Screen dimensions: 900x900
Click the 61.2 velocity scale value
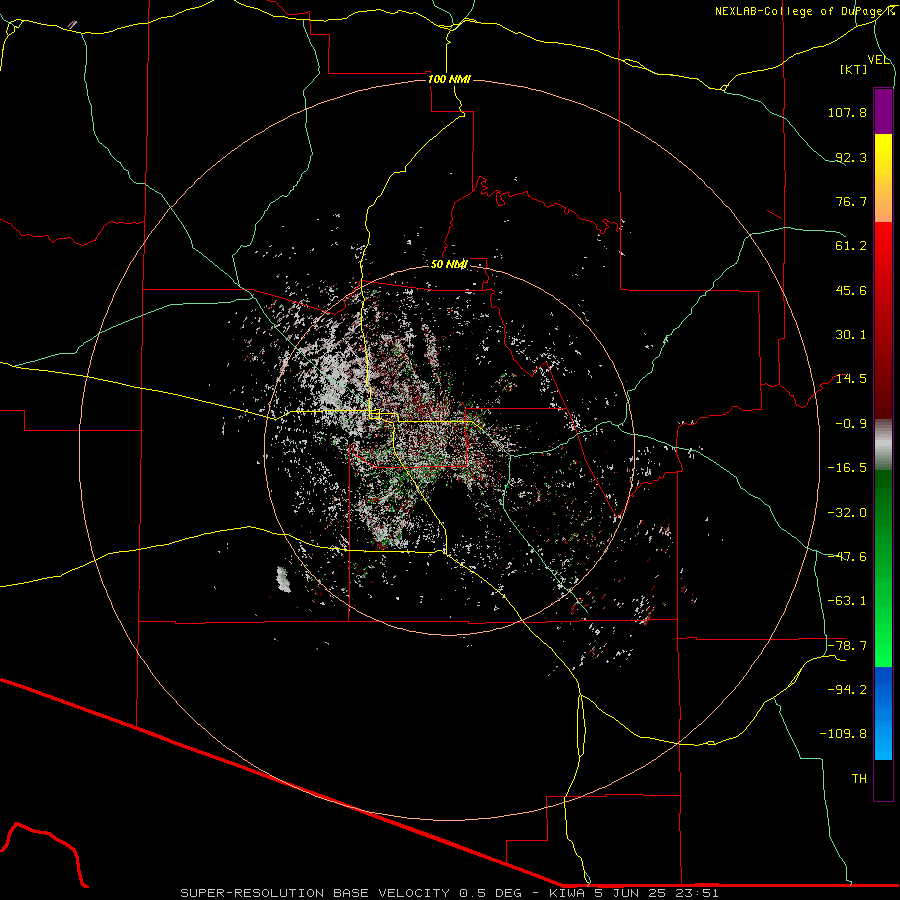point(851,246)
